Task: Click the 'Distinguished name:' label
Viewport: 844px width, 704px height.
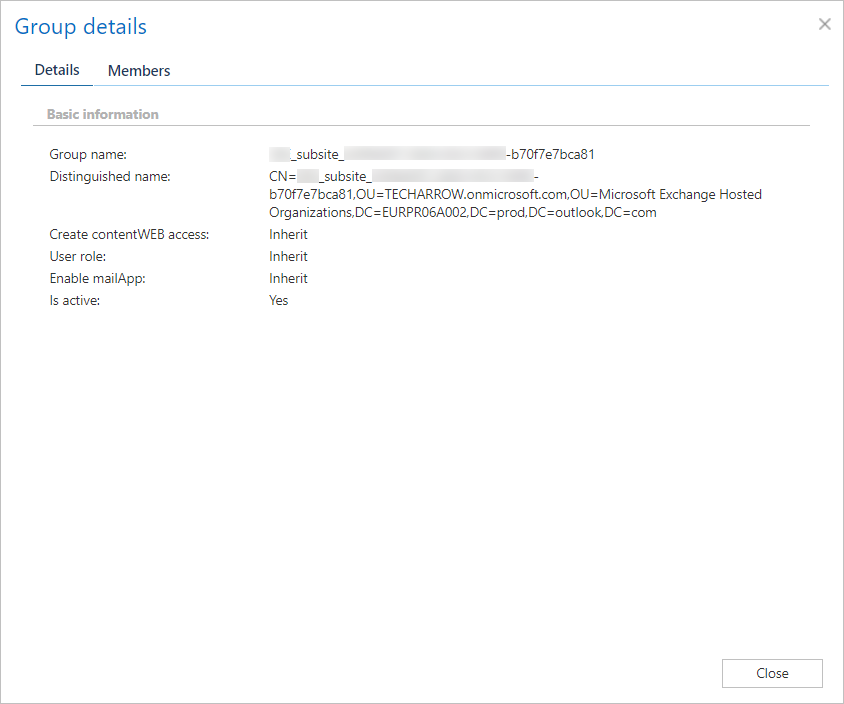Action: [x=110, y=177]
